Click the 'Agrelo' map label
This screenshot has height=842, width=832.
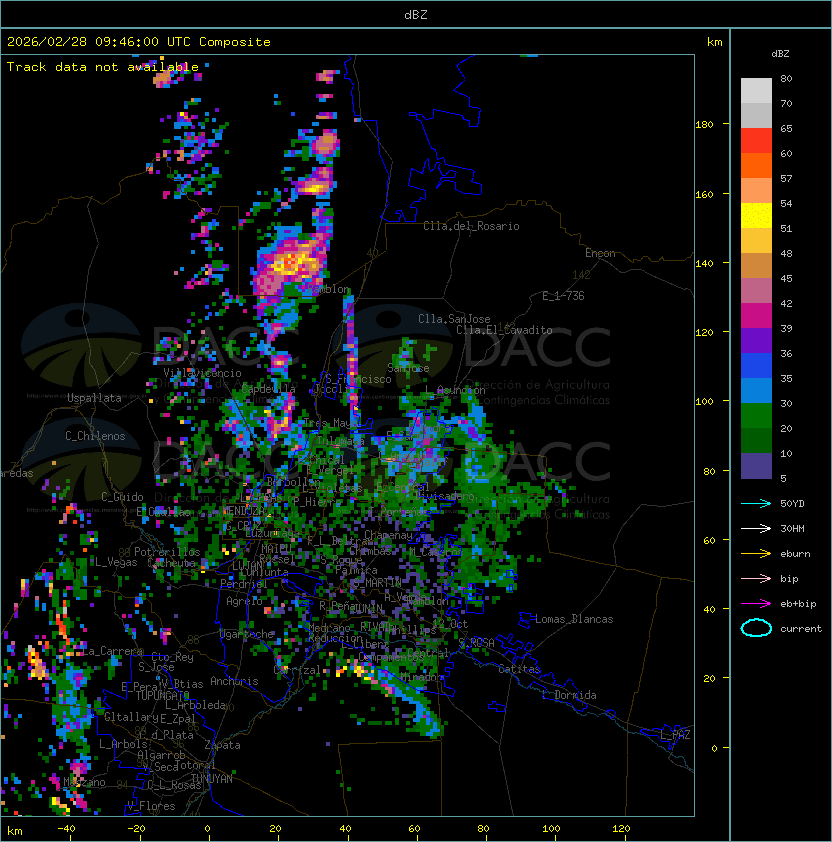pos(244,601)
